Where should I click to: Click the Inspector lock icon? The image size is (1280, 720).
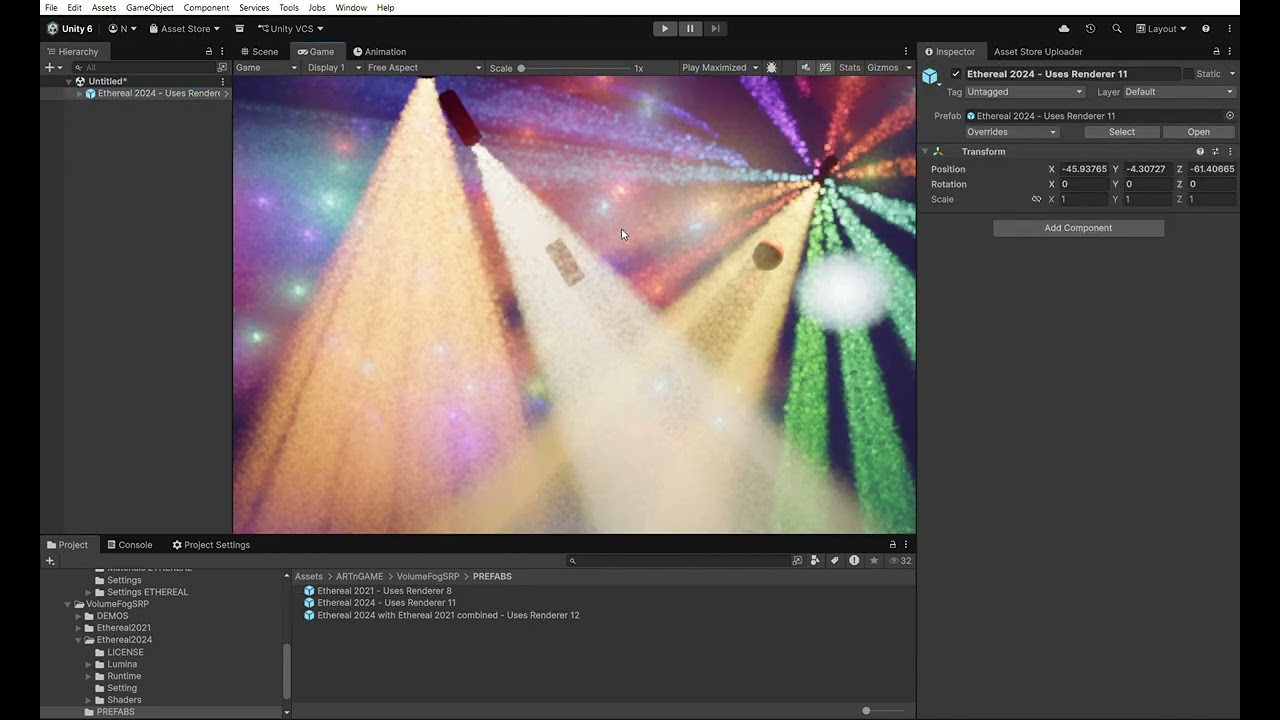click(1216, 52)
